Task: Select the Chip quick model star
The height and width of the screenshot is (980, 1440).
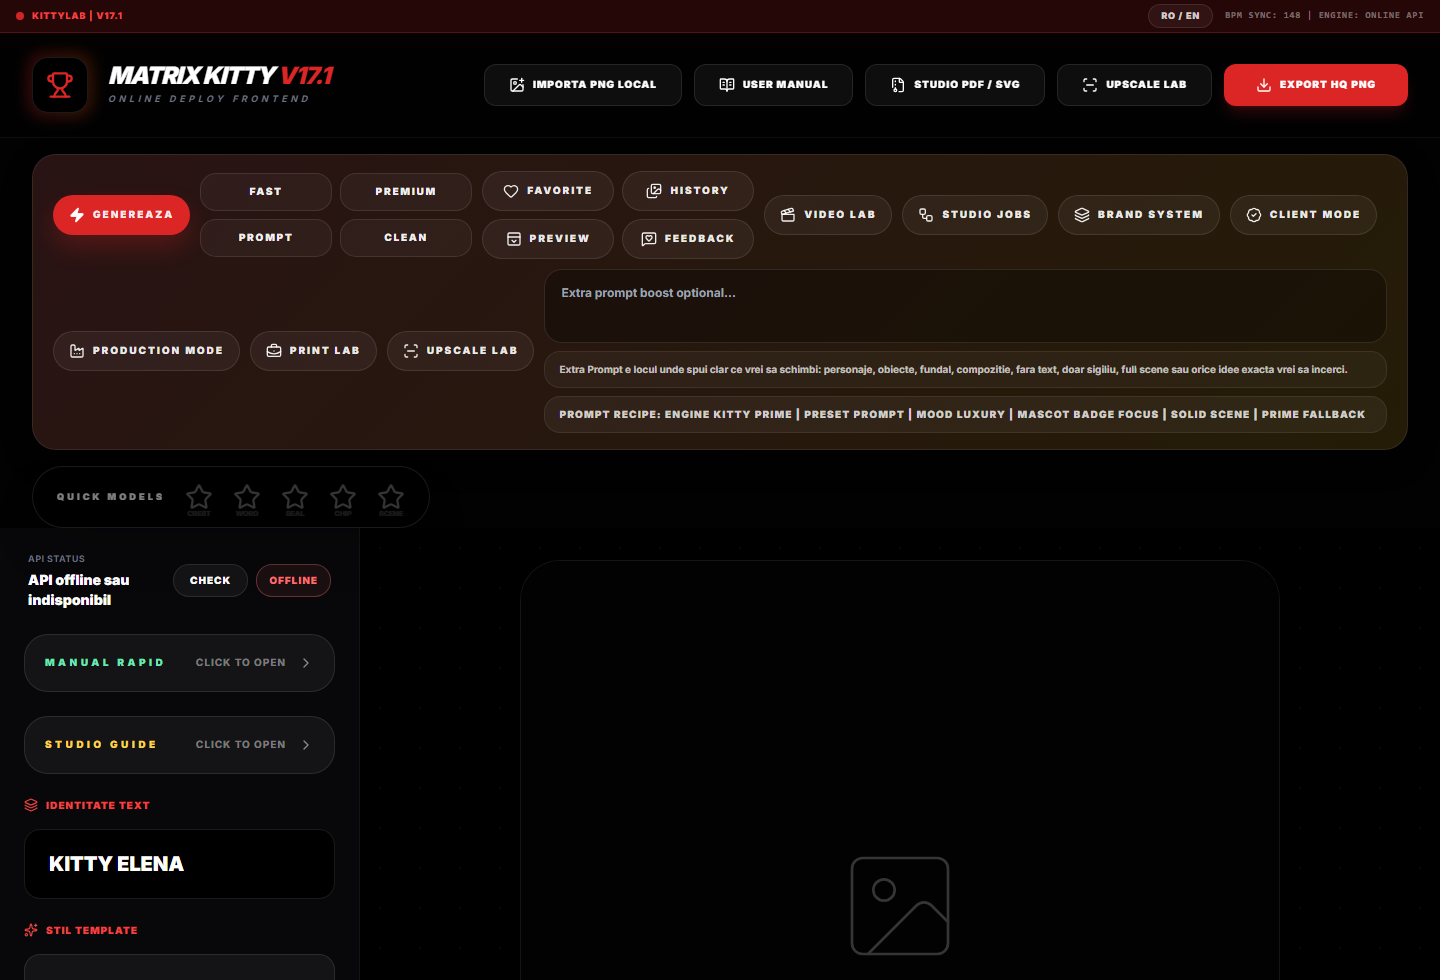Action: tap(343, 497)
